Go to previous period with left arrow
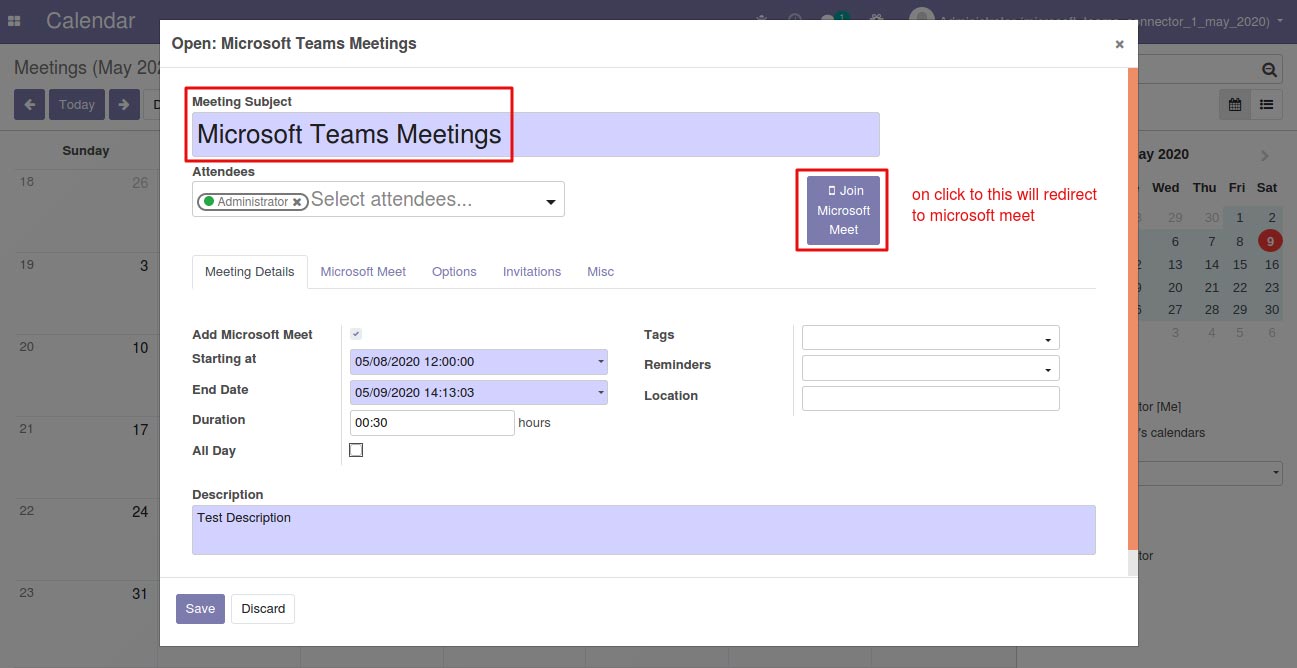This screenshot has height=668, width=1297. tap(29, 104)
